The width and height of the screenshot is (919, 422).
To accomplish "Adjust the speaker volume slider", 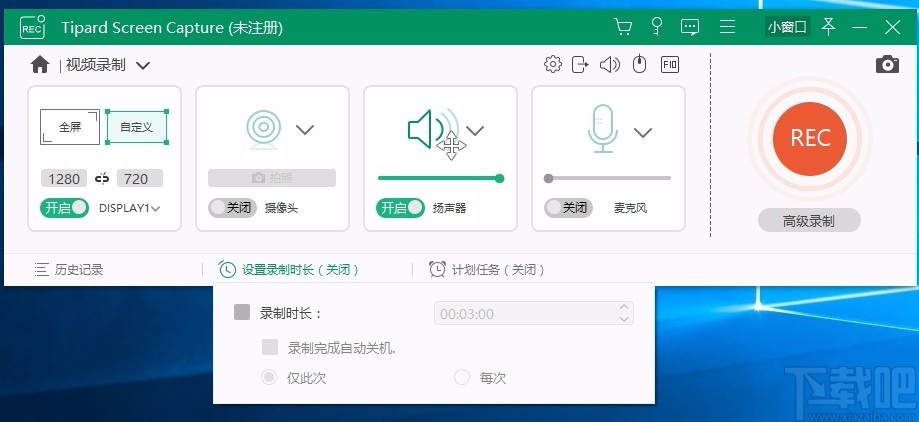I will coord(441,178).
